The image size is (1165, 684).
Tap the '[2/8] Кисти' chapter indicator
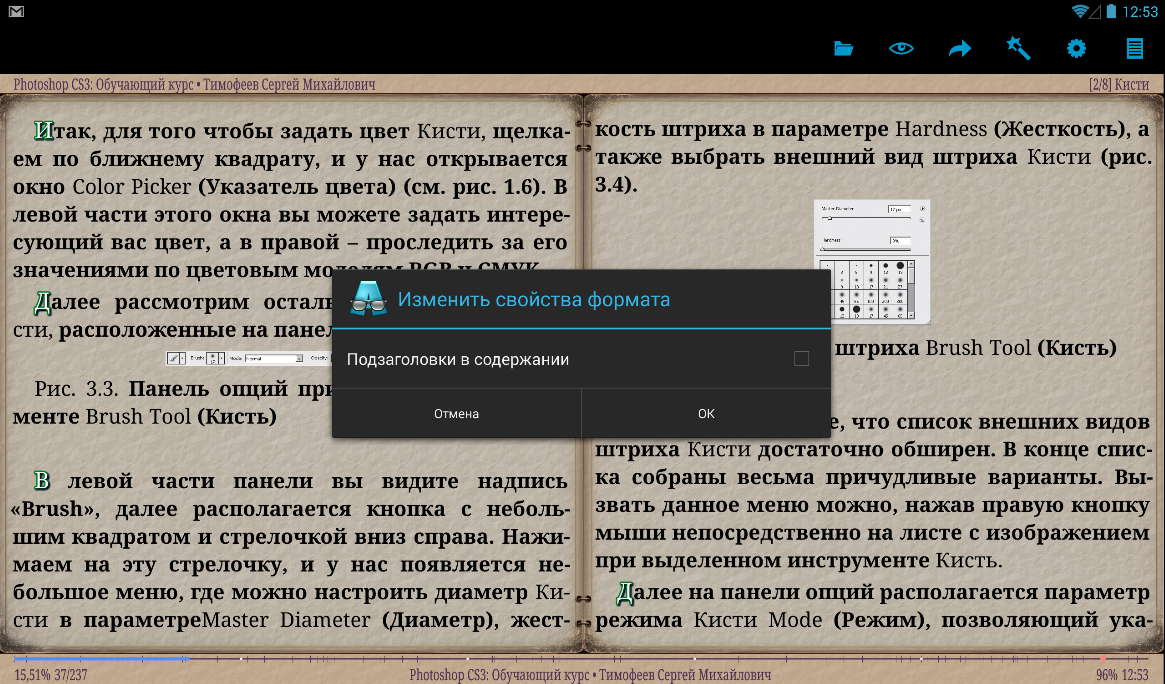pyautogui.click(x=1119, y=85)
